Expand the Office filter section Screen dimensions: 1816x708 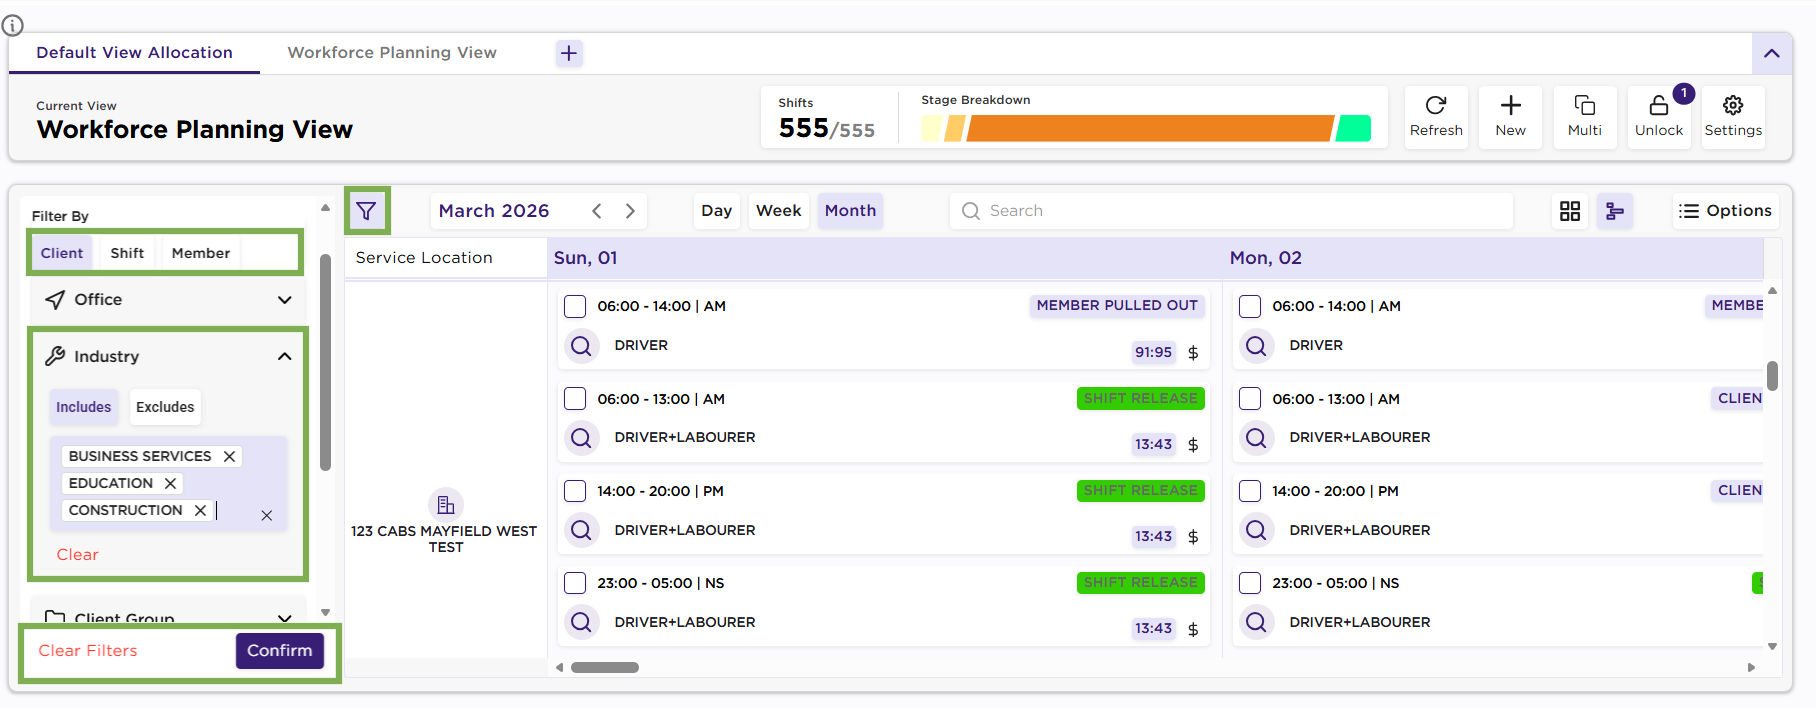point(284,300)
